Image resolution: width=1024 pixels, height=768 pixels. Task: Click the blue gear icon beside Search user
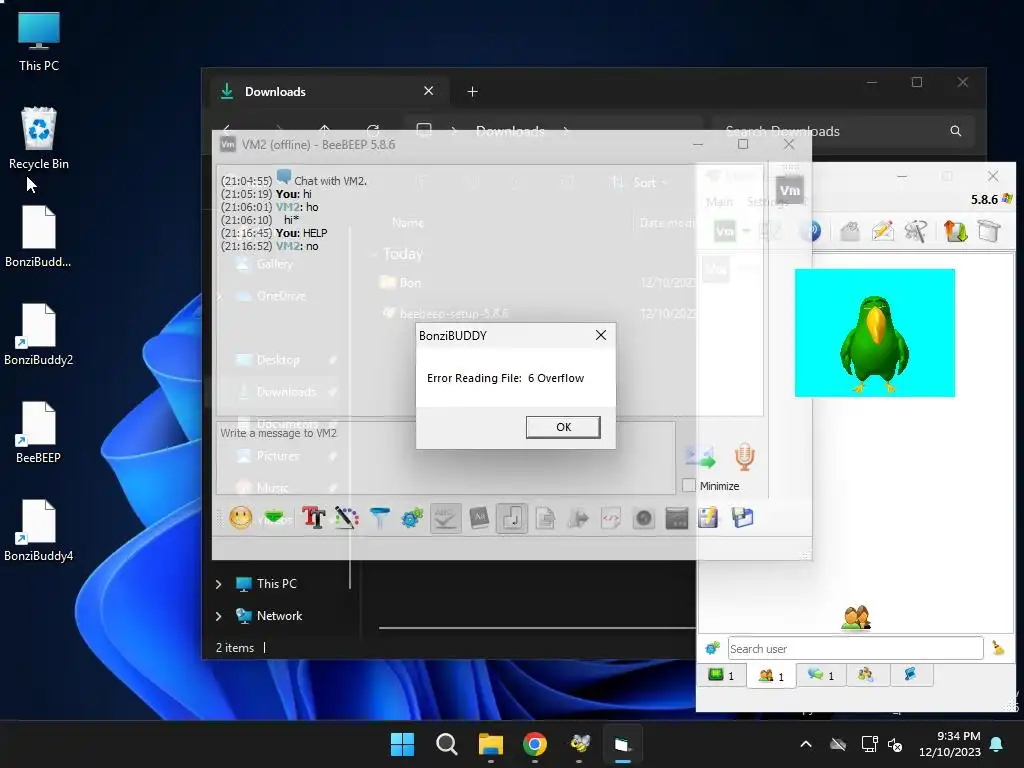(x=712, y=648)
